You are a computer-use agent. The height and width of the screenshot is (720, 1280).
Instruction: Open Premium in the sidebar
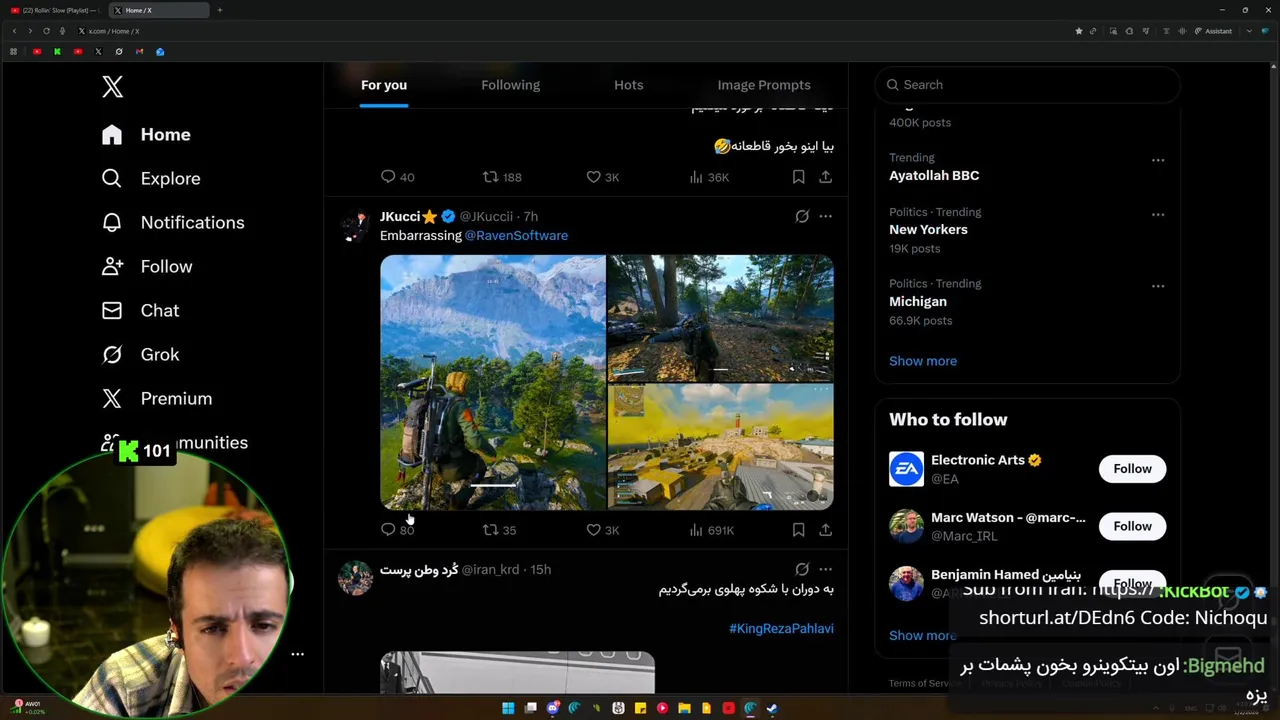point(157,398)
